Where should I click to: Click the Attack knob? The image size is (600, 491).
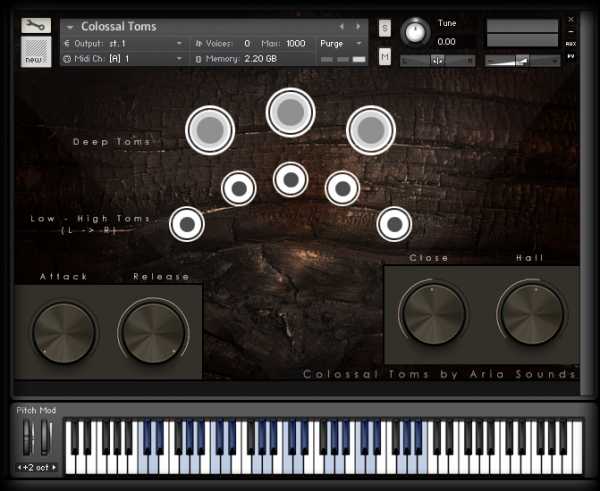pos(64,332)
